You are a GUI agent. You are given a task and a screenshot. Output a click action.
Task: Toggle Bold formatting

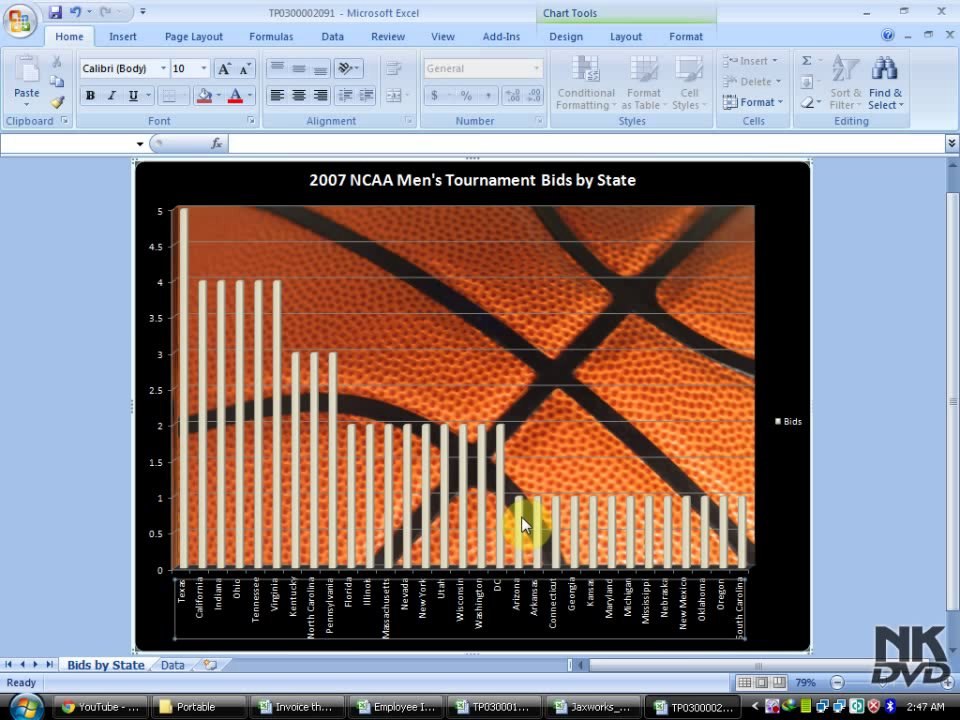tap(91, 96)
